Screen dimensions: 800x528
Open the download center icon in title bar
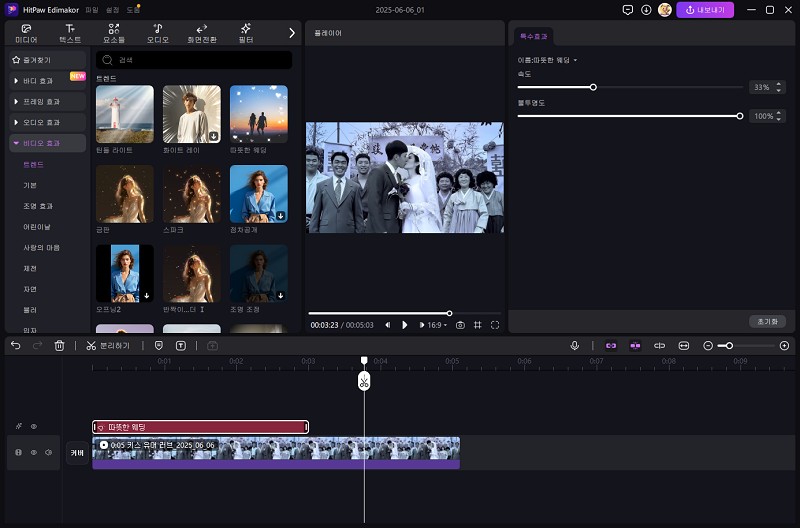646,10
